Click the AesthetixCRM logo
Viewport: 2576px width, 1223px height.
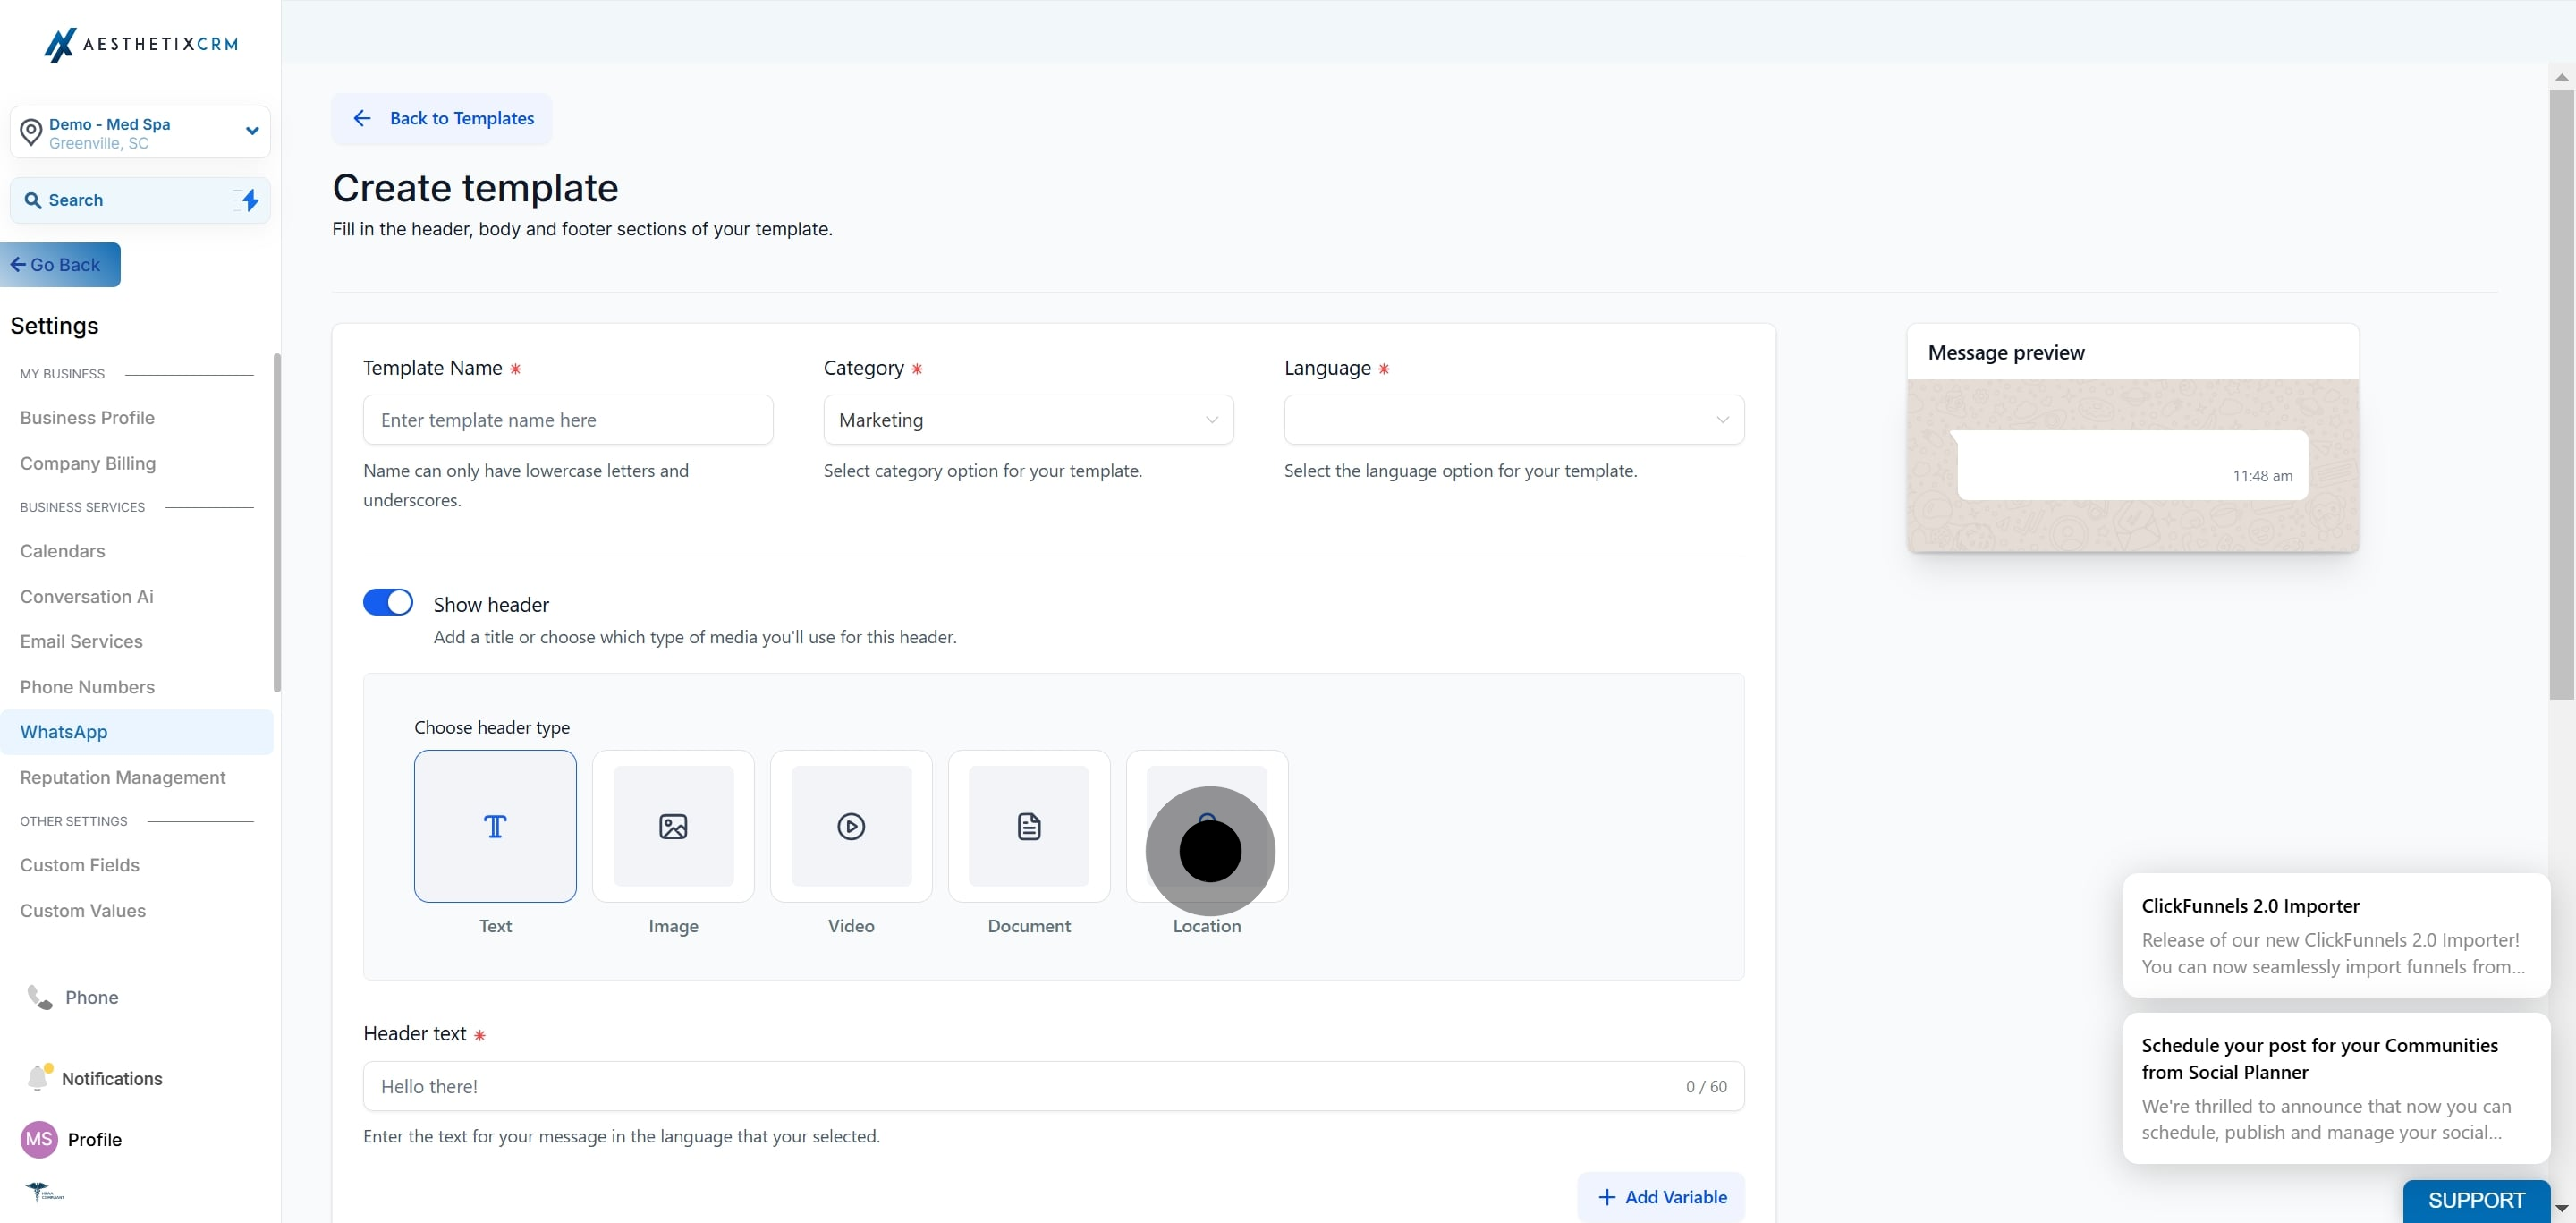point(141,44)
